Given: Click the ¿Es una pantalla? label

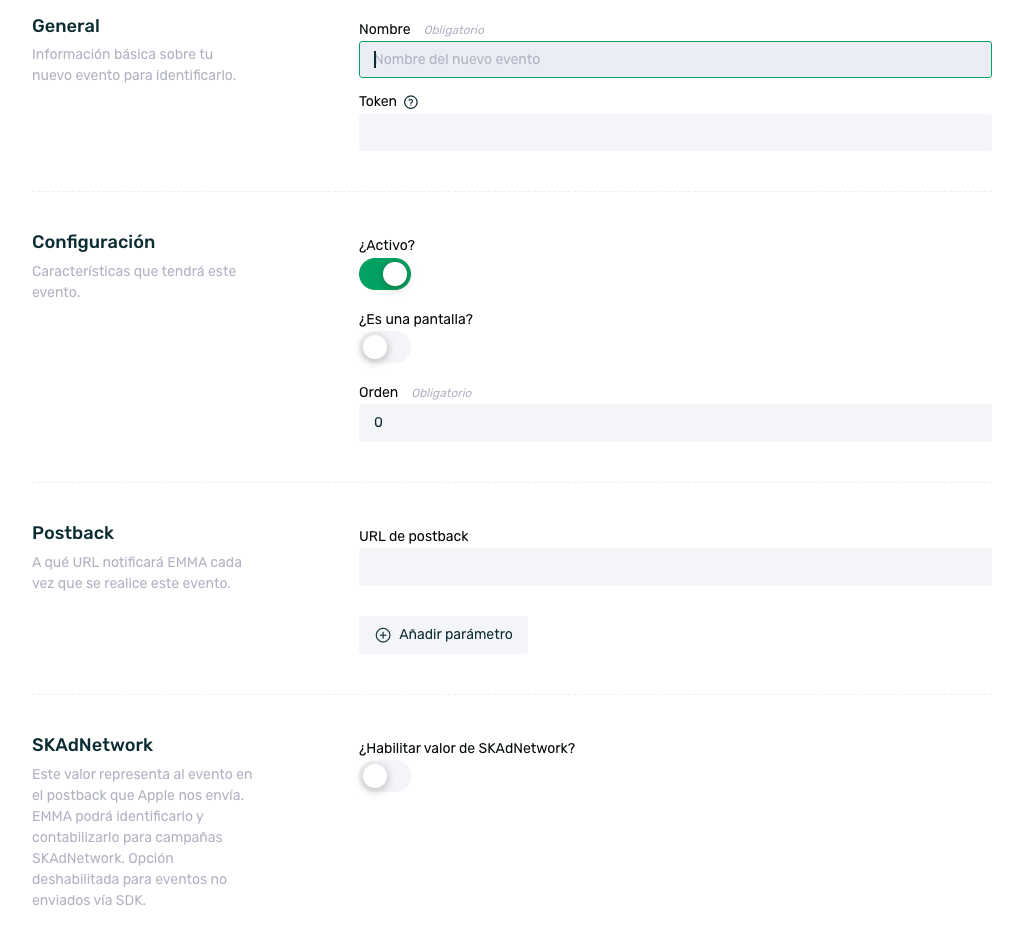Looking at the screenshot, I should point(416,319).
